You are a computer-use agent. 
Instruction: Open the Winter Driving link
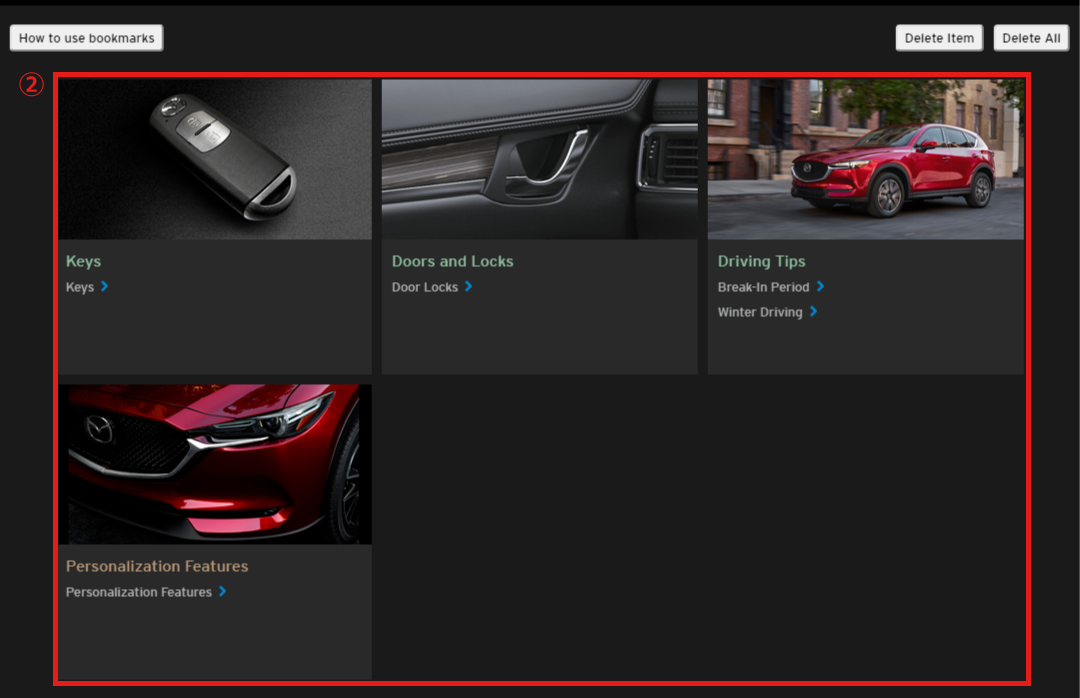click(760, 312)
